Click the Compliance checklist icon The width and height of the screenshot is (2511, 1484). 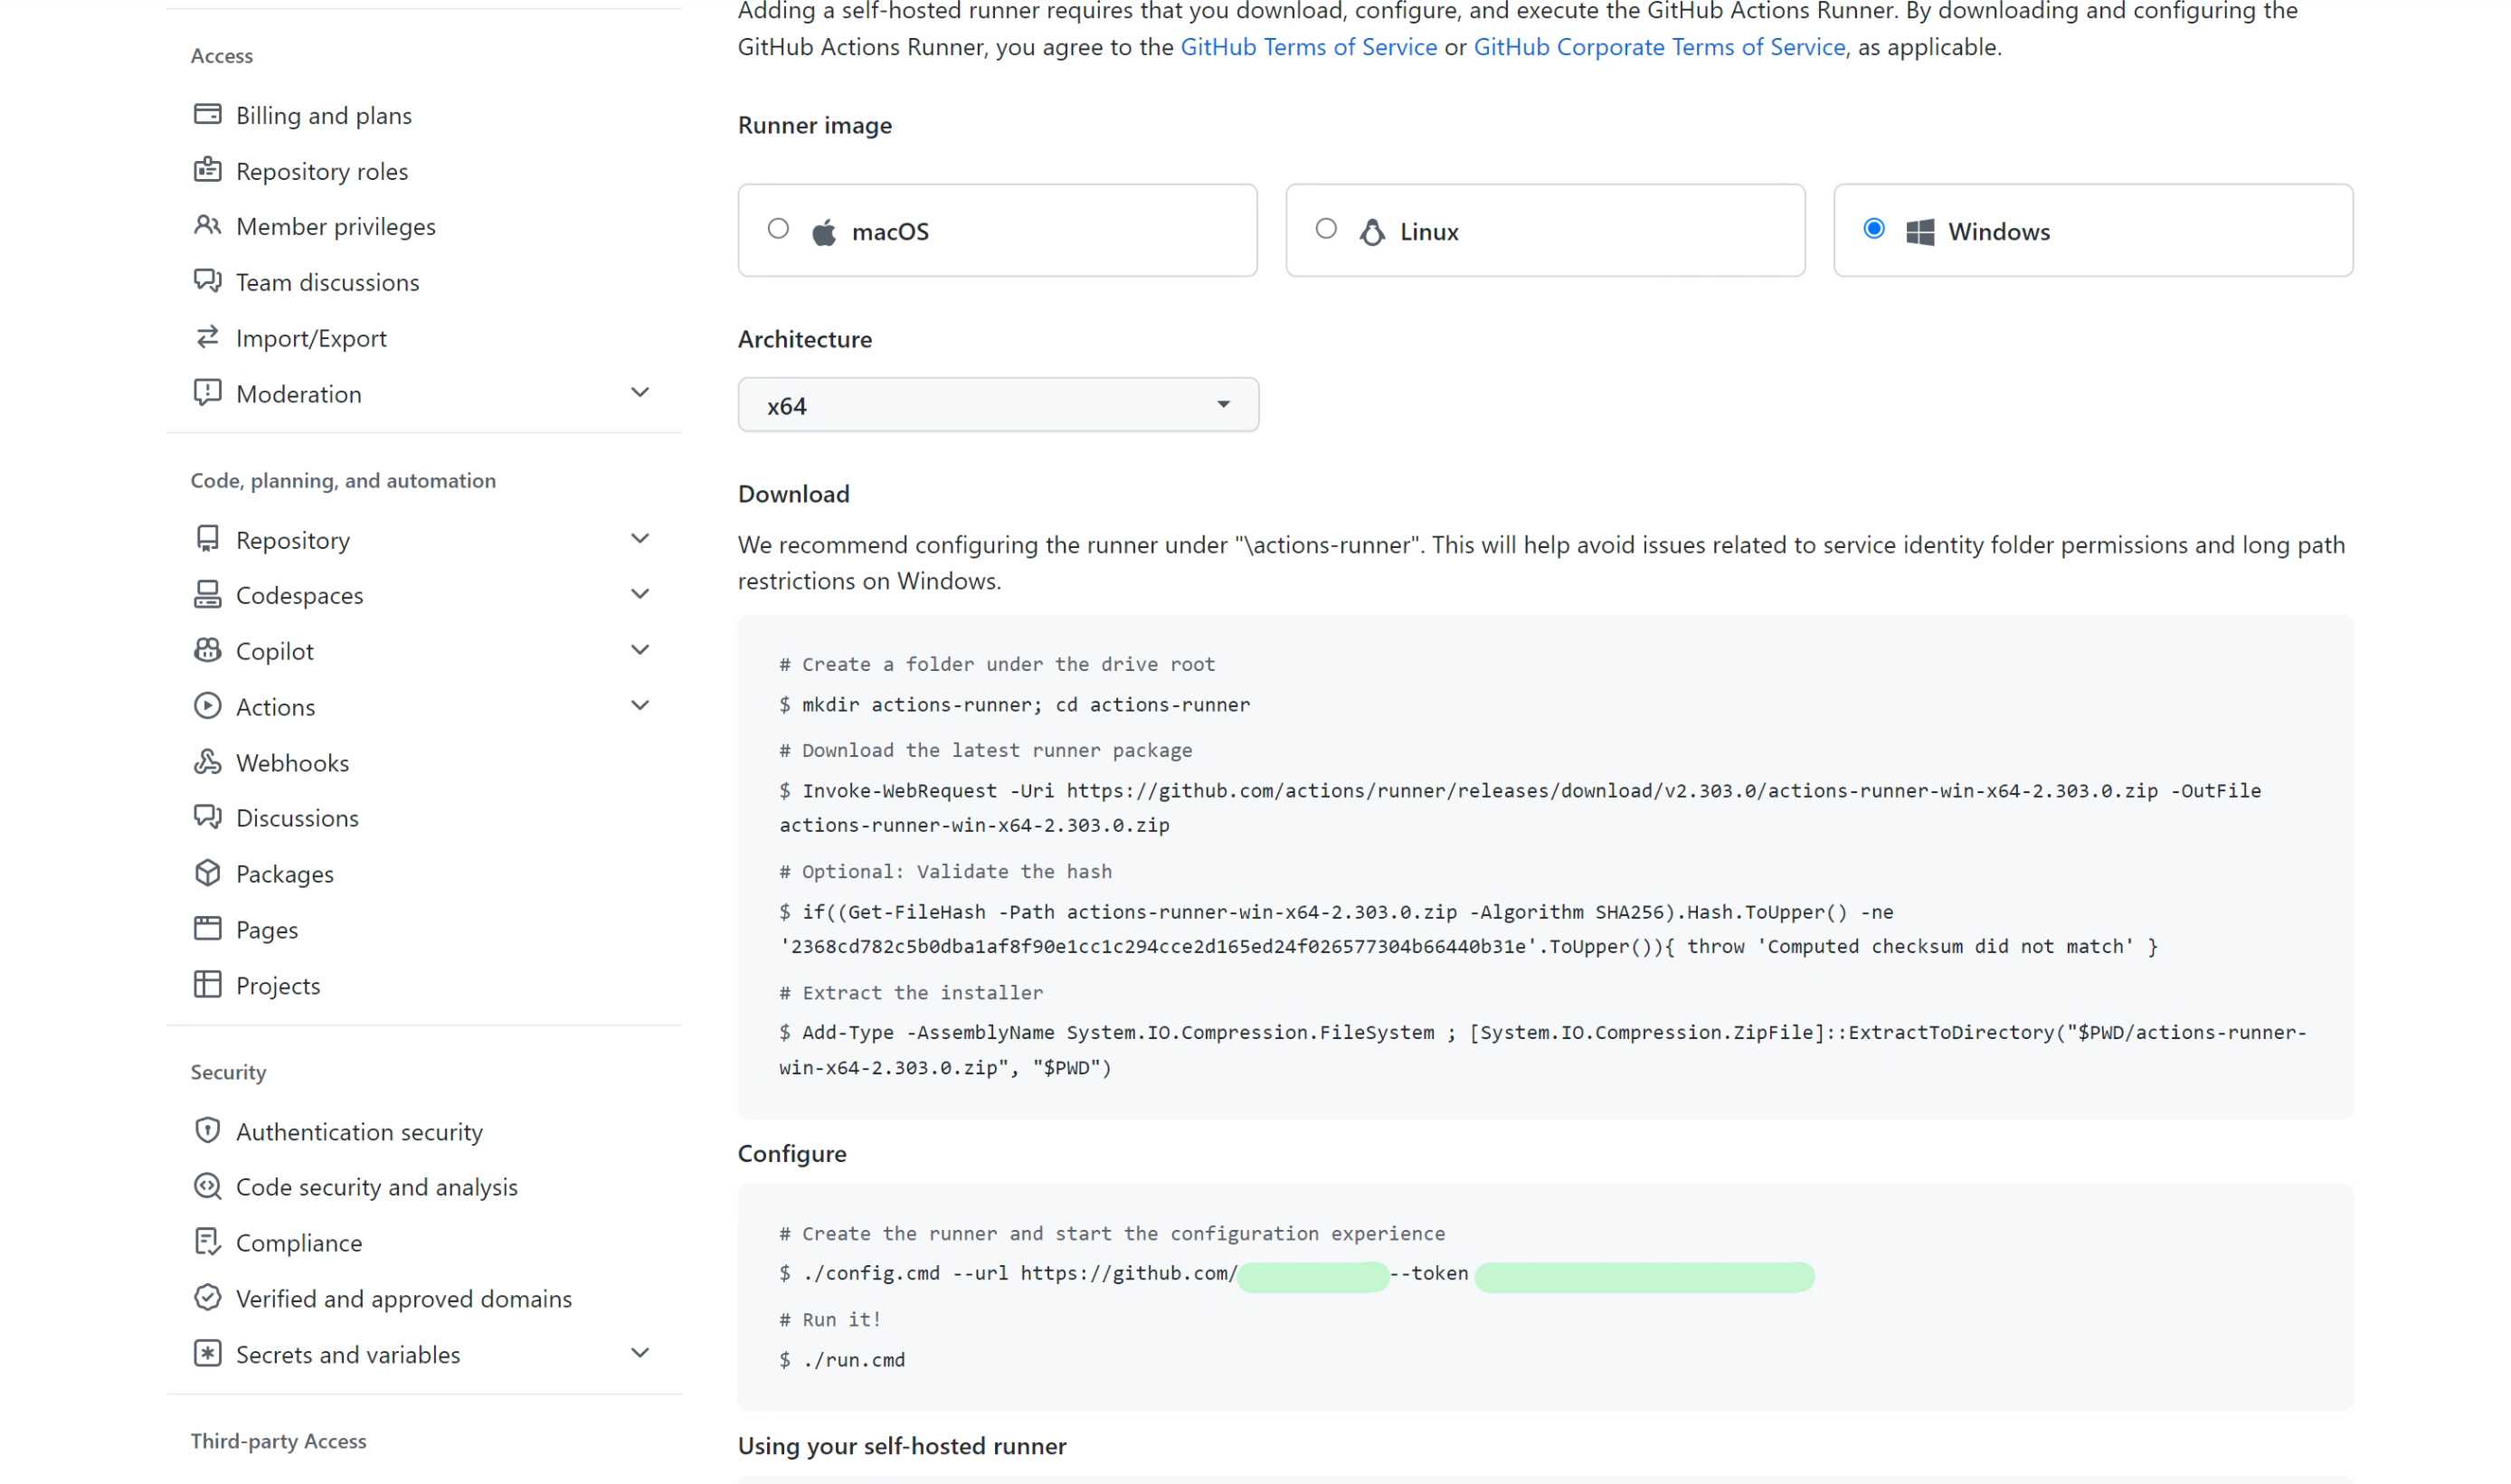(x=207, y=1242)
